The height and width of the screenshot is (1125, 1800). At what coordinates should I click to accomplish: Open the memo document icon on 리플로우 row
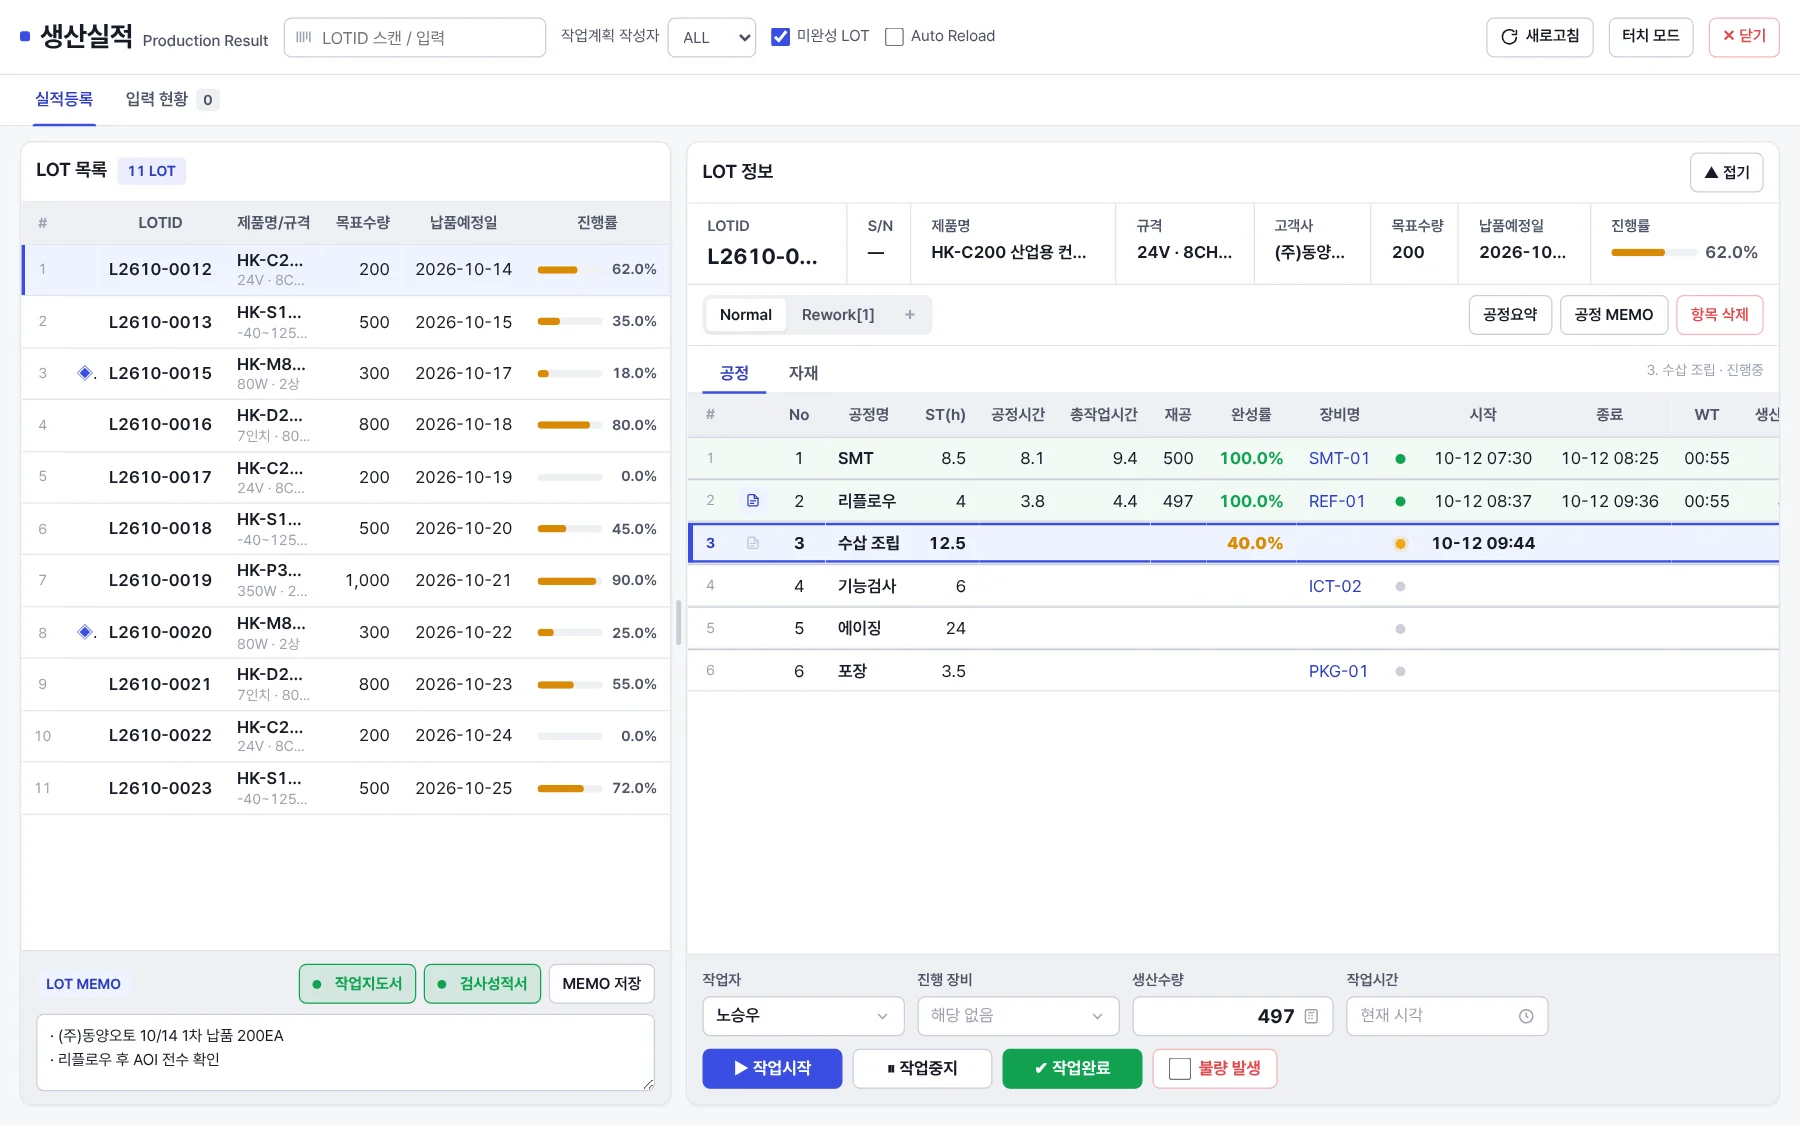point(753,500)
